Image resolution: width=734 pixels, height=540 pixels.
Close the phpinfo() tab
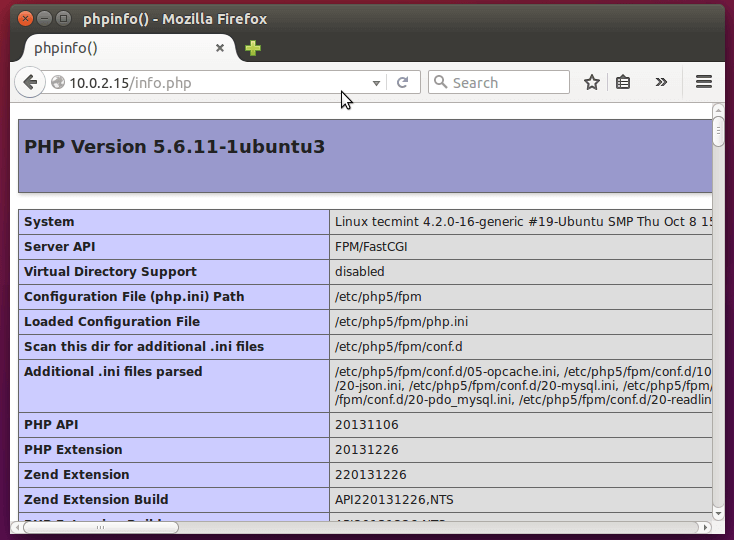(x=220, y=48)
